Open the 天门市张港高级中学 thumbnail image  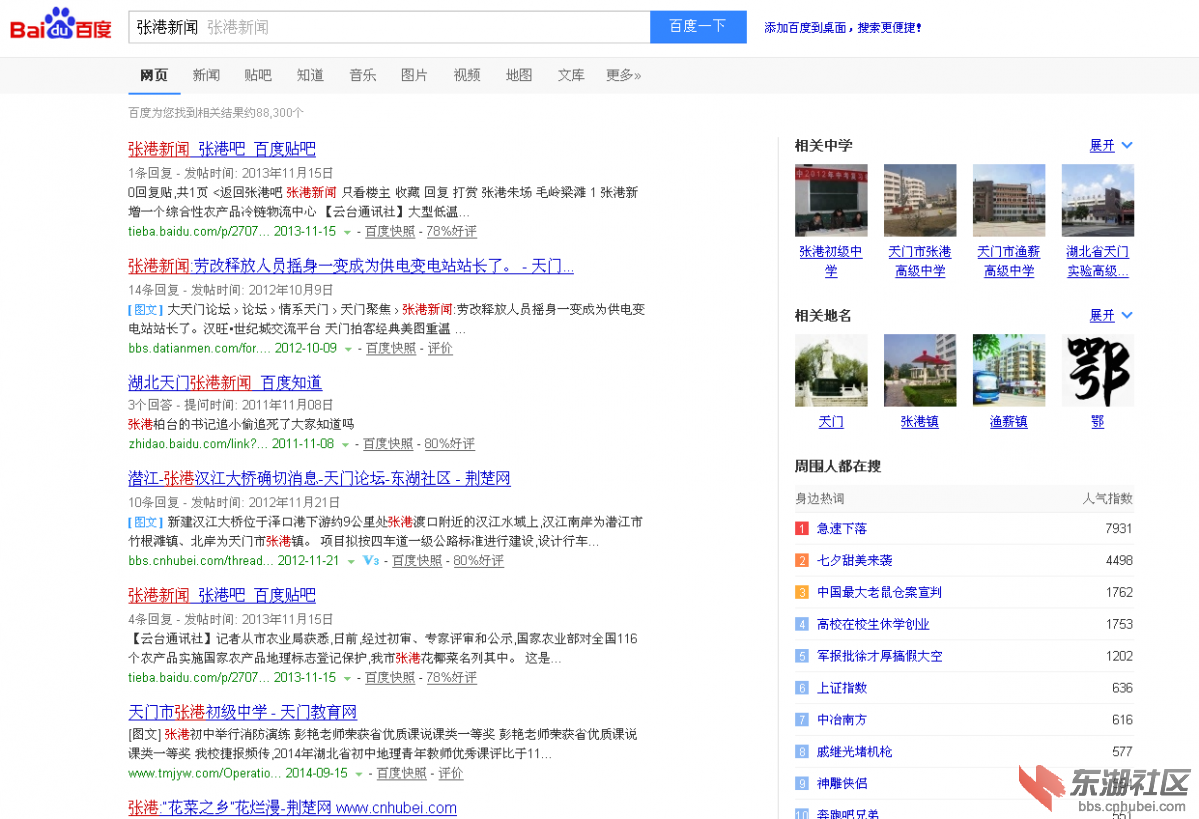point(920,200)
